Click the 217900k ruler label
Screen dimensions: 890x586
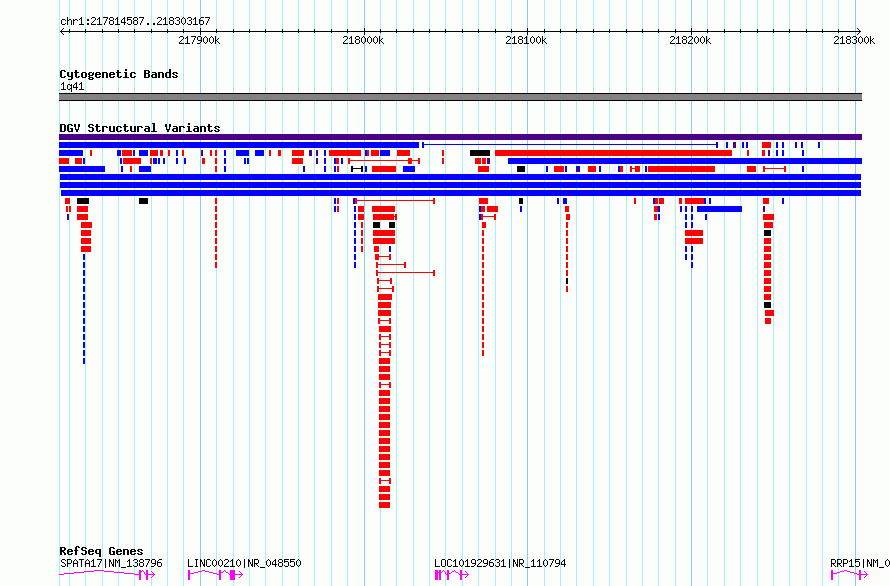[x=199, y=40]
